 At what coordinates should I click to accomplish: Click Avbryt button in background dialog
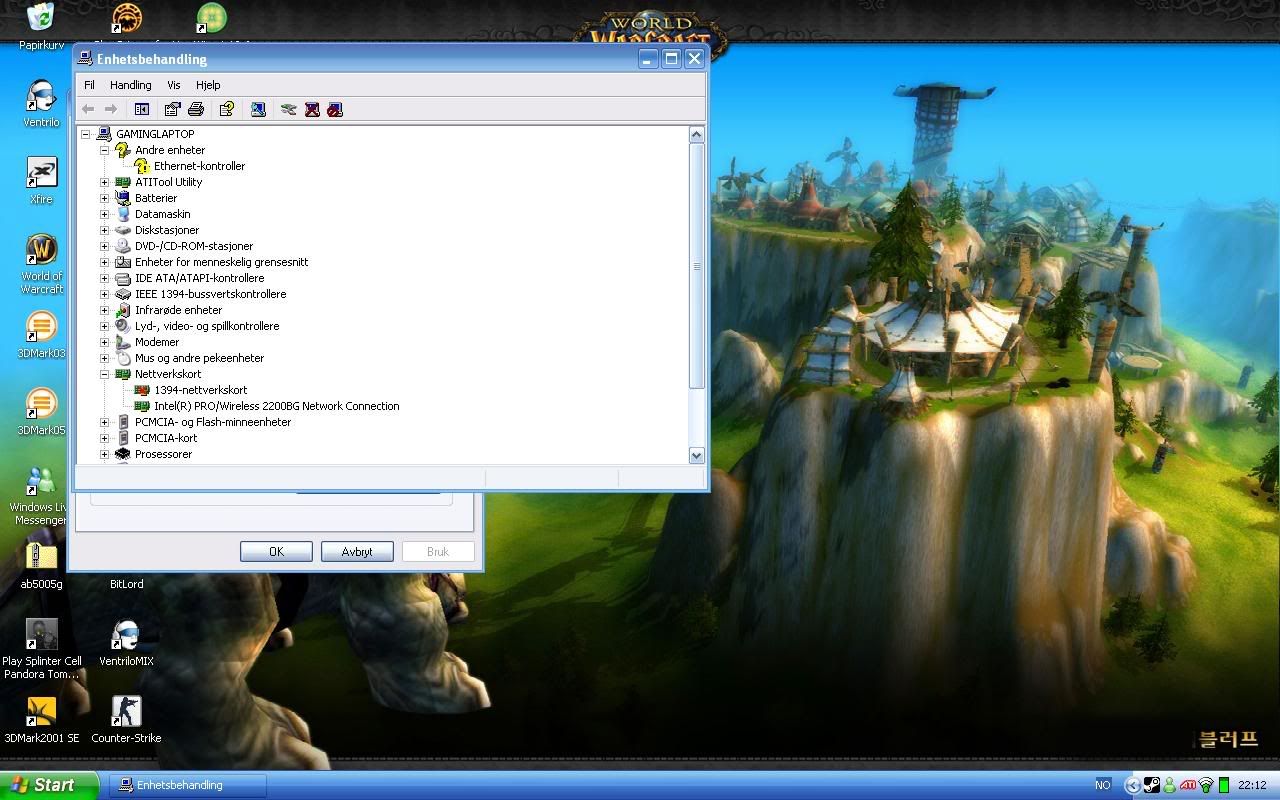[357, 551]
